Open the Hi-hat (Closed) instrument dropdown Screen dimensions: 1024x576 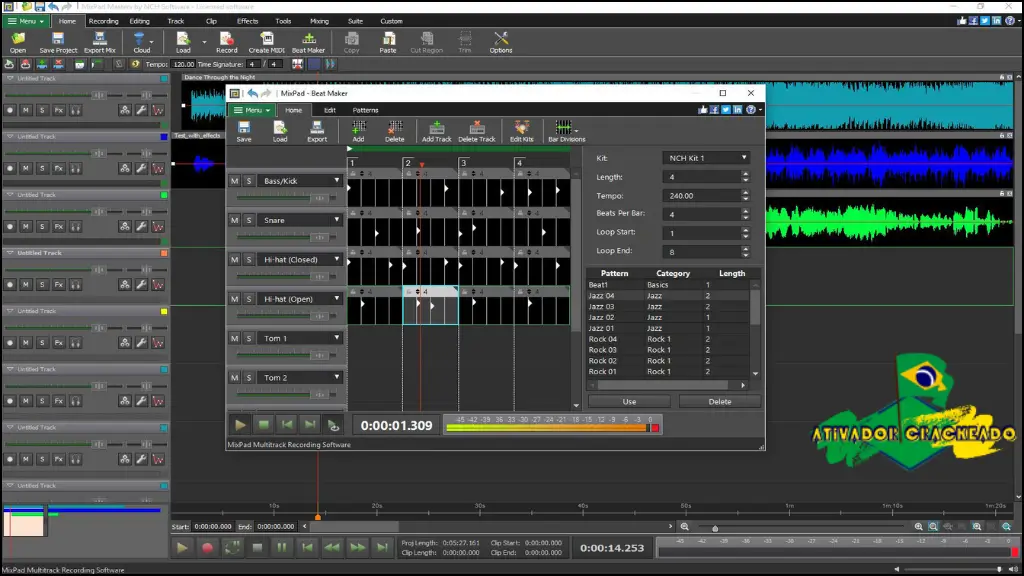(300, 259)
